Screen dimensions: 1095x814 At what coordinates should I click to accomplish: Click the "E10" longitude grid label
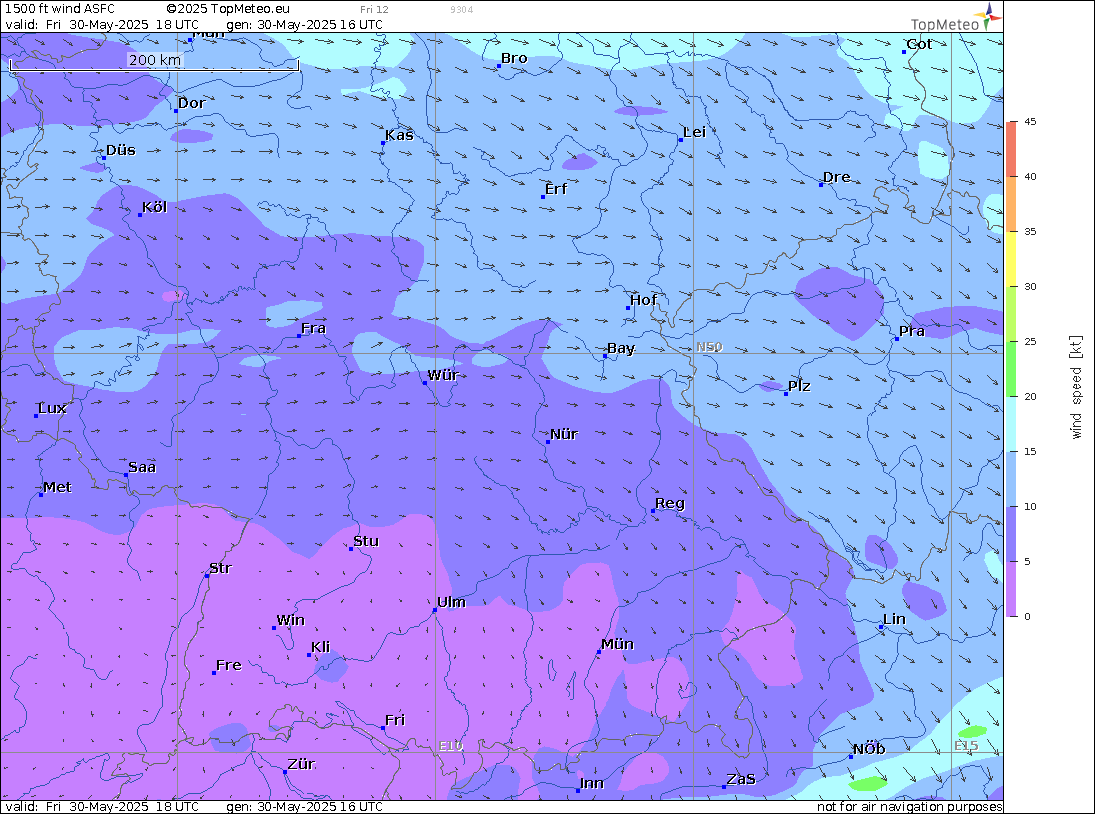tap(451, 746)
